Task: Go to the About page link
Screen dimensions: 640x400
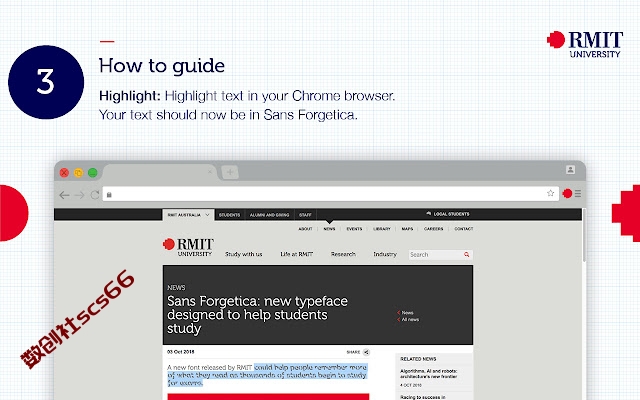Action: (305, 229)
